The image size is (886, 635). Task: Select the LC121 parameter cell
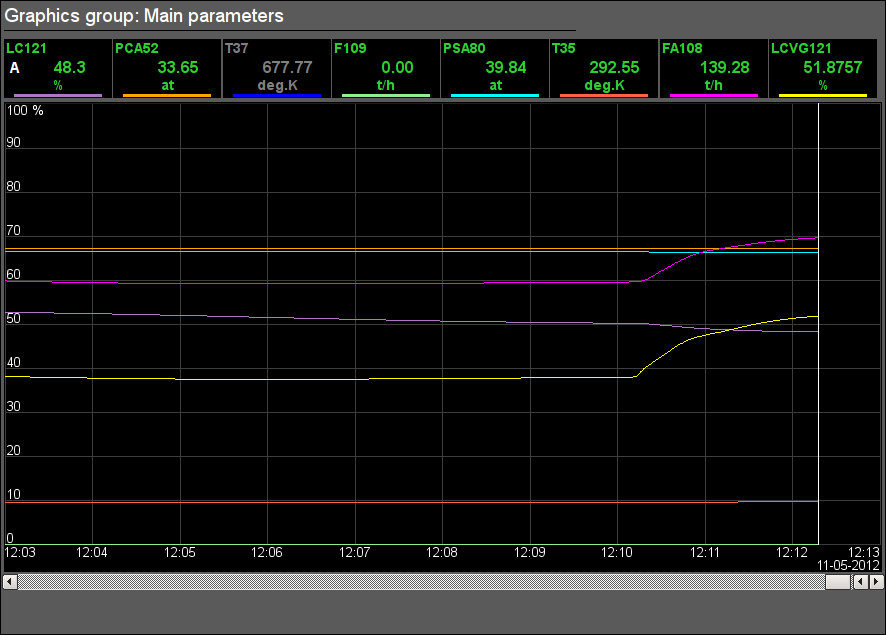coord(58,69)
